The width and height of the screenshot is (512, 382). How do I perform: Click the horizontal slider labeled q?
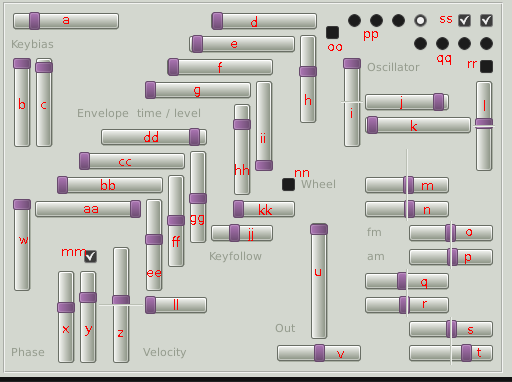tap(407, 281)
